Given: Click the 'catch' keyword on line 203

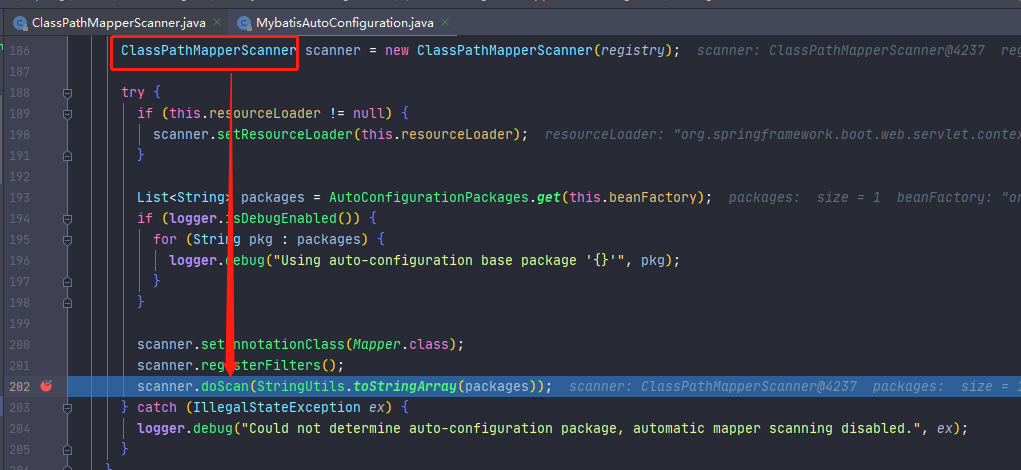Looking at the screenshot, I should coord(157,408).
